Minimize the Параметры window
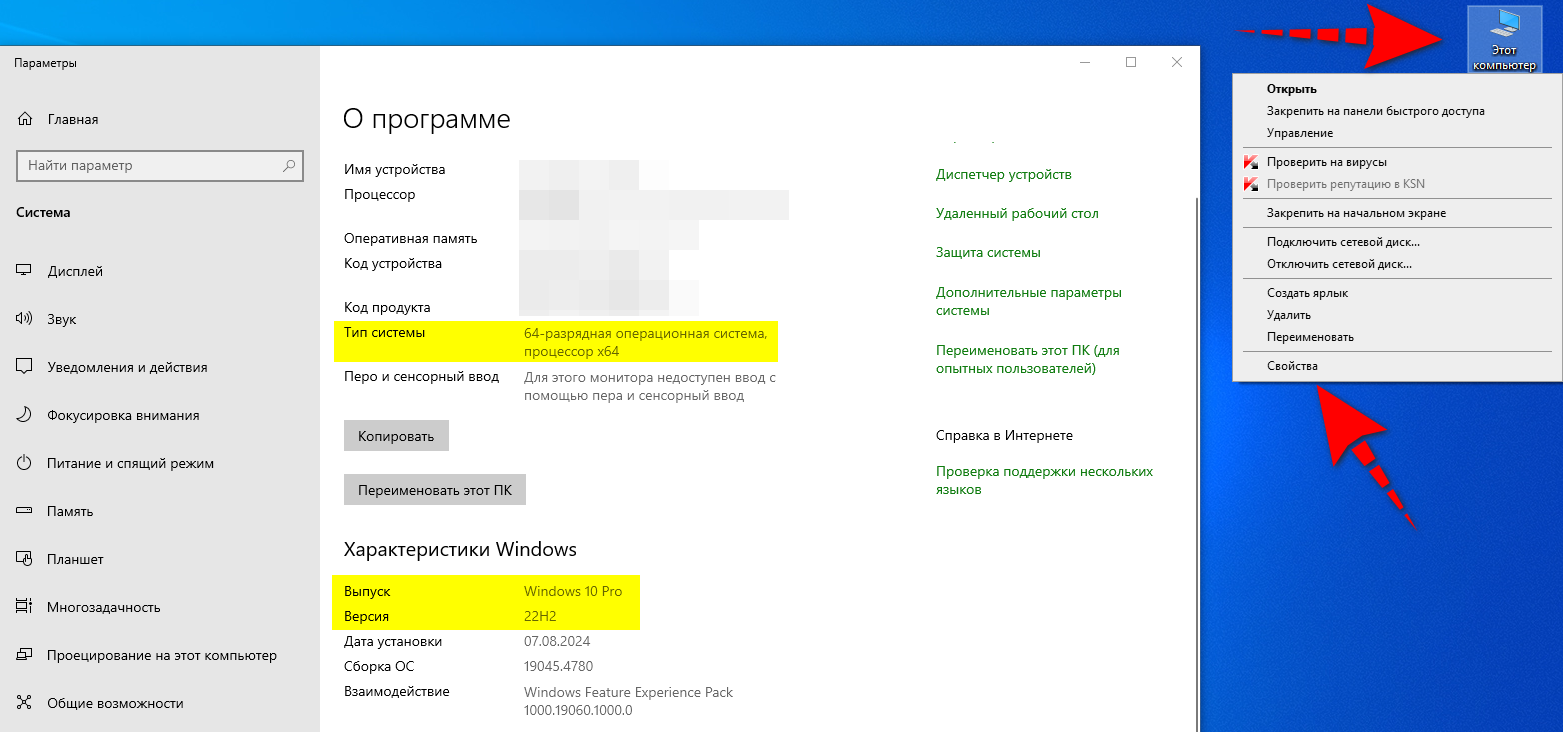 tap(1085, 62)
